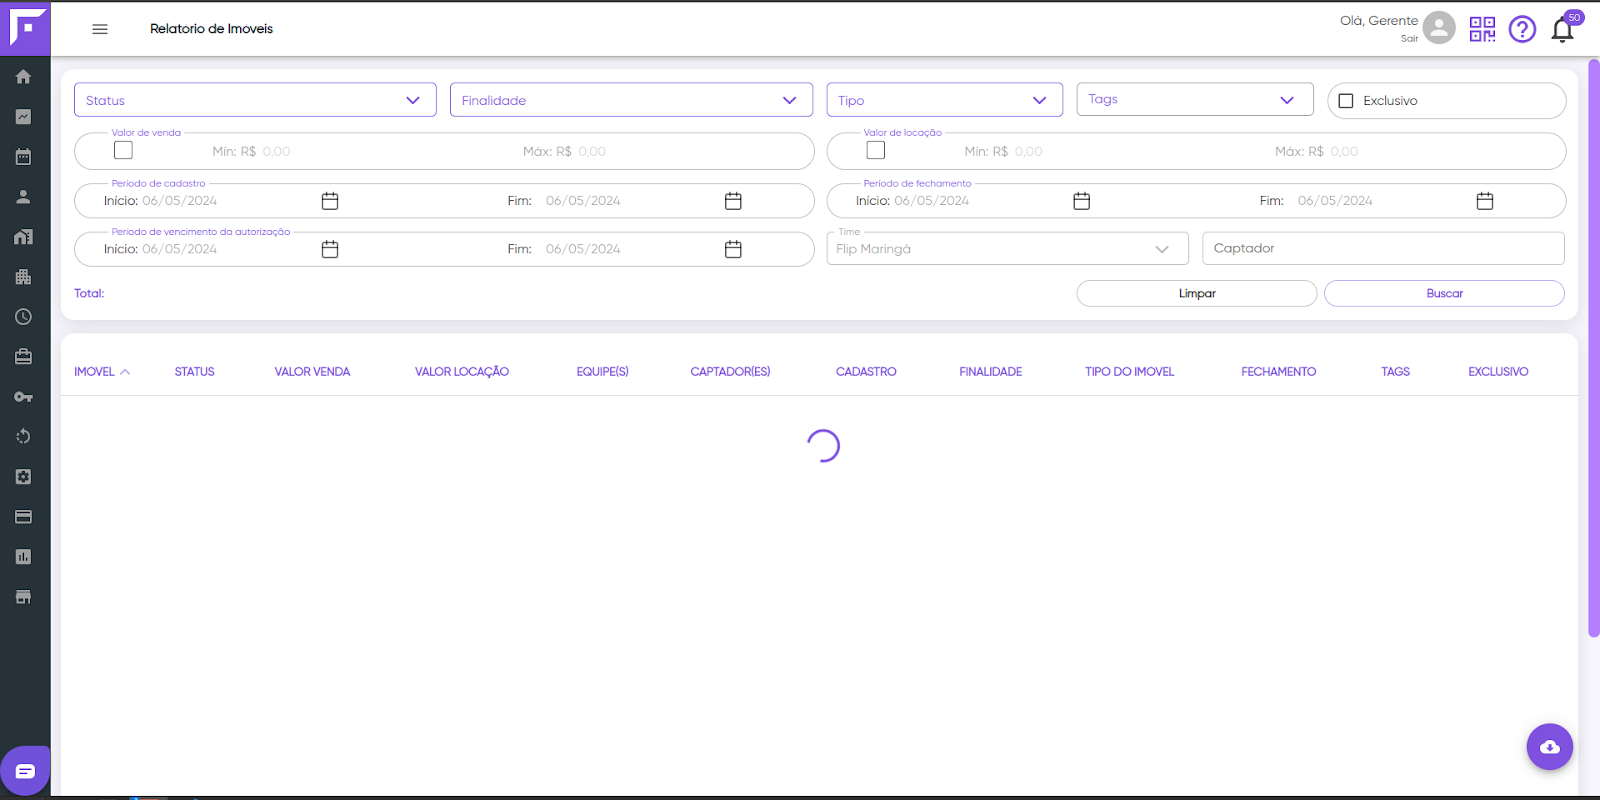Click the user avatar icon
Viewport: 1600px width, 800px height.
point(1439,28)
